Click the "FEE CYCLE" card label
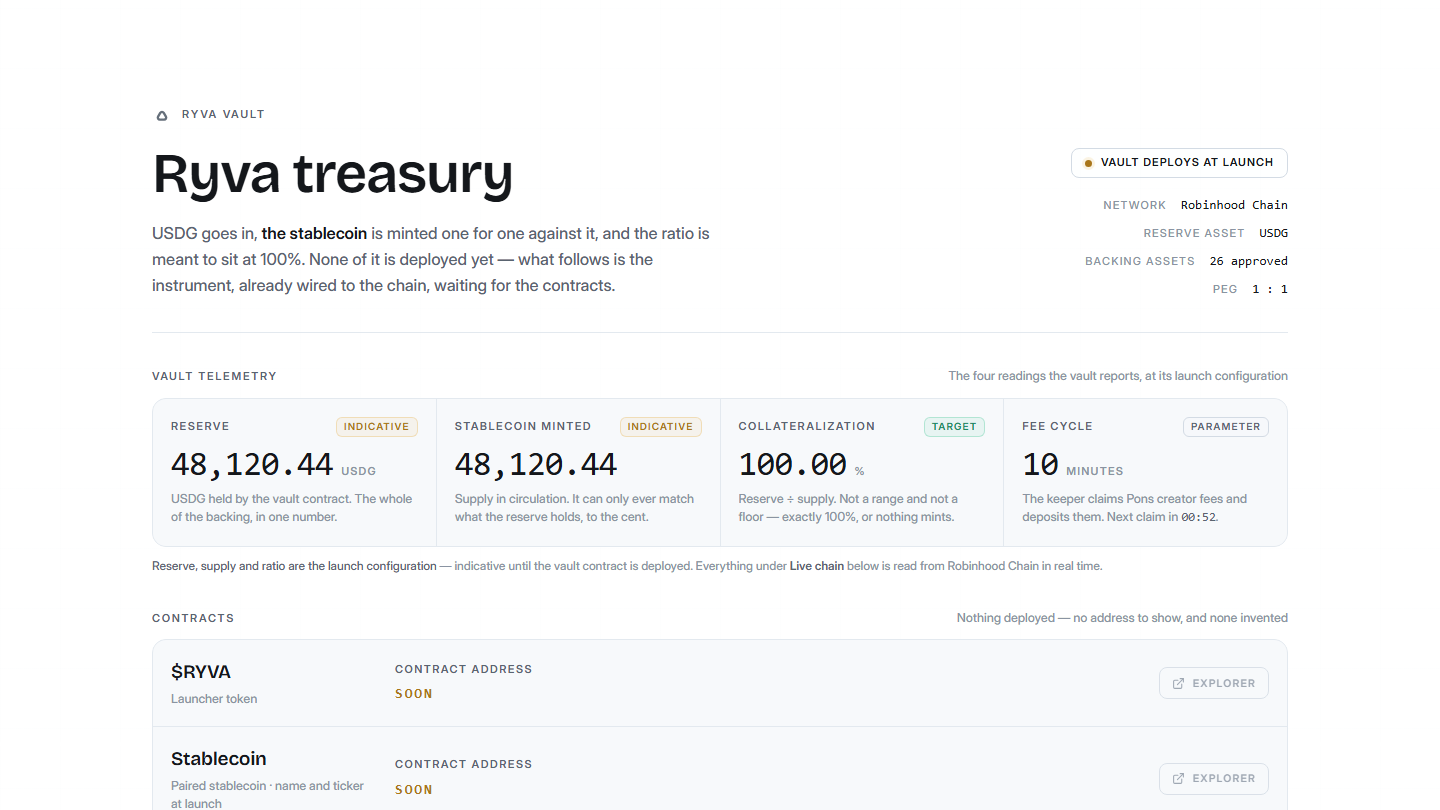1440x810 pixels. (x=1057, y=426)
